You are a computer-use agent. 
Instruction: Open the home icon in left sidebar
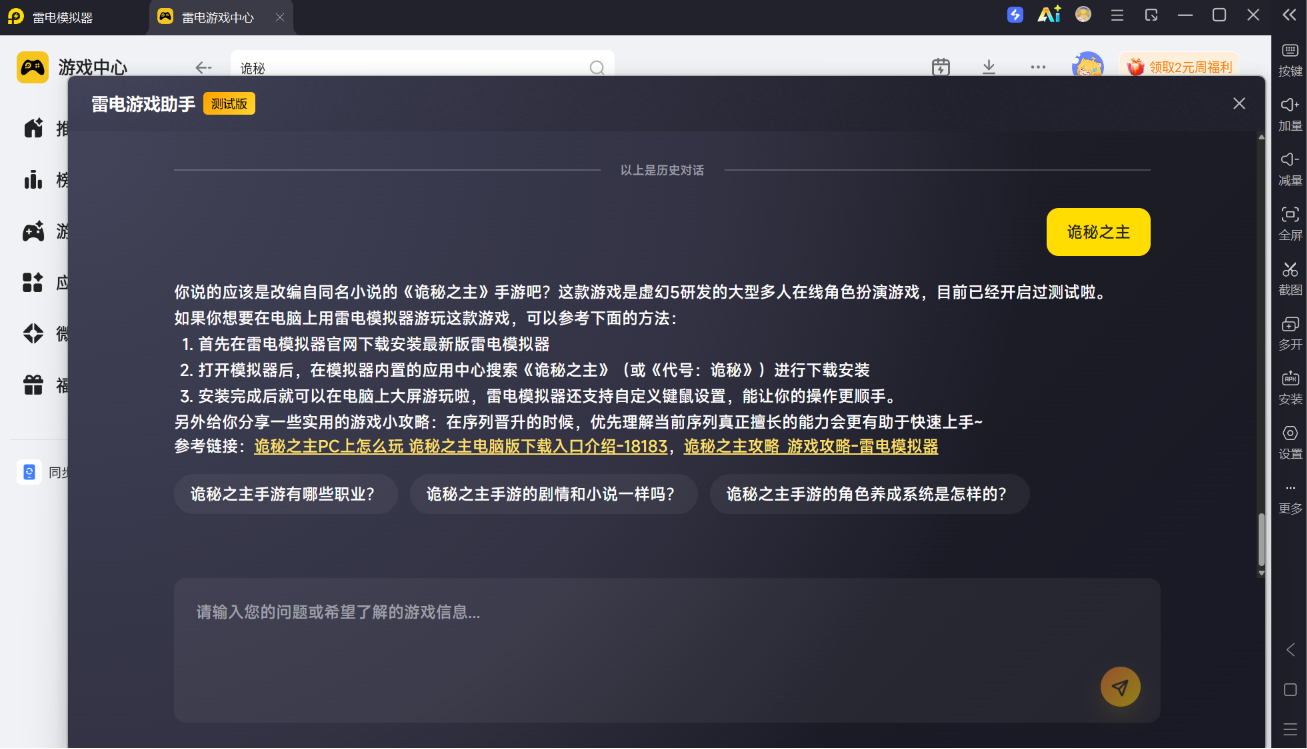[33, 128]
